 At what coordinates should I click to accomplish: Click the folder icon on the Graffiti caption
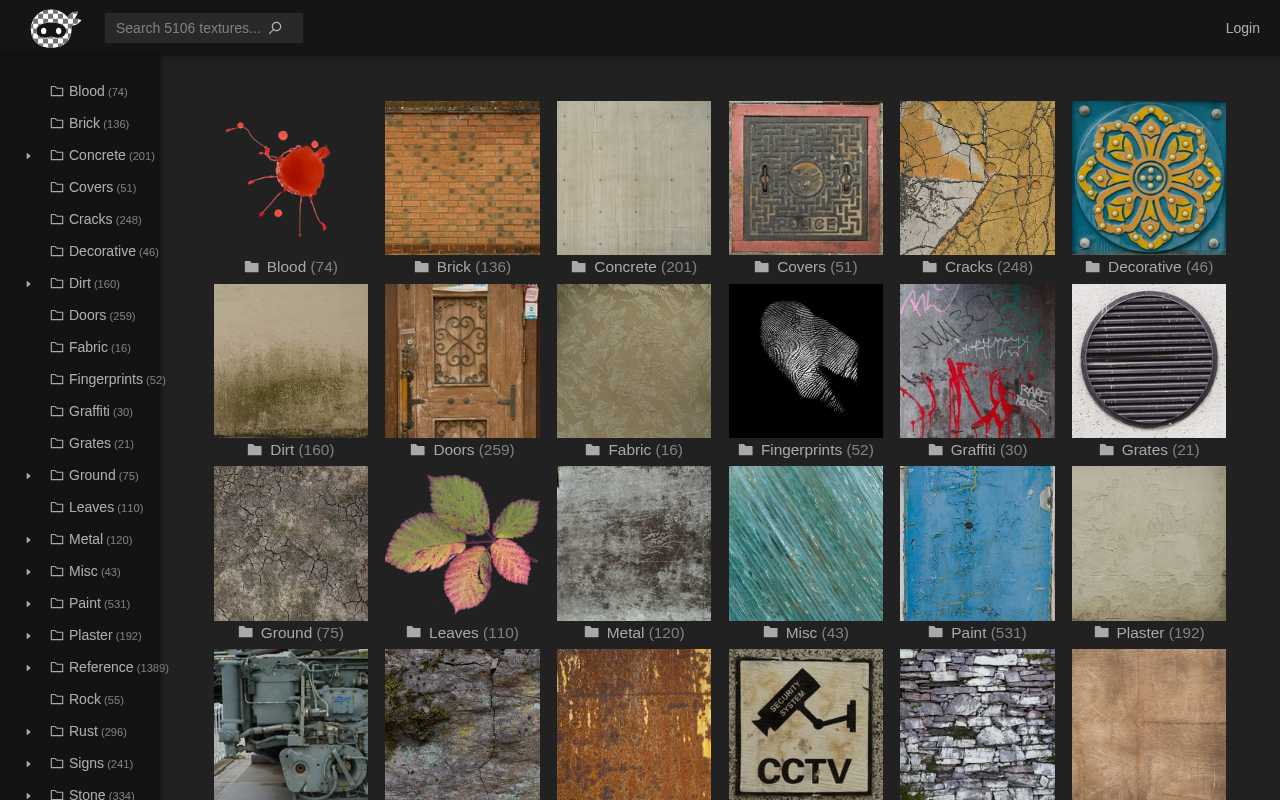click(x=935, y=449)
